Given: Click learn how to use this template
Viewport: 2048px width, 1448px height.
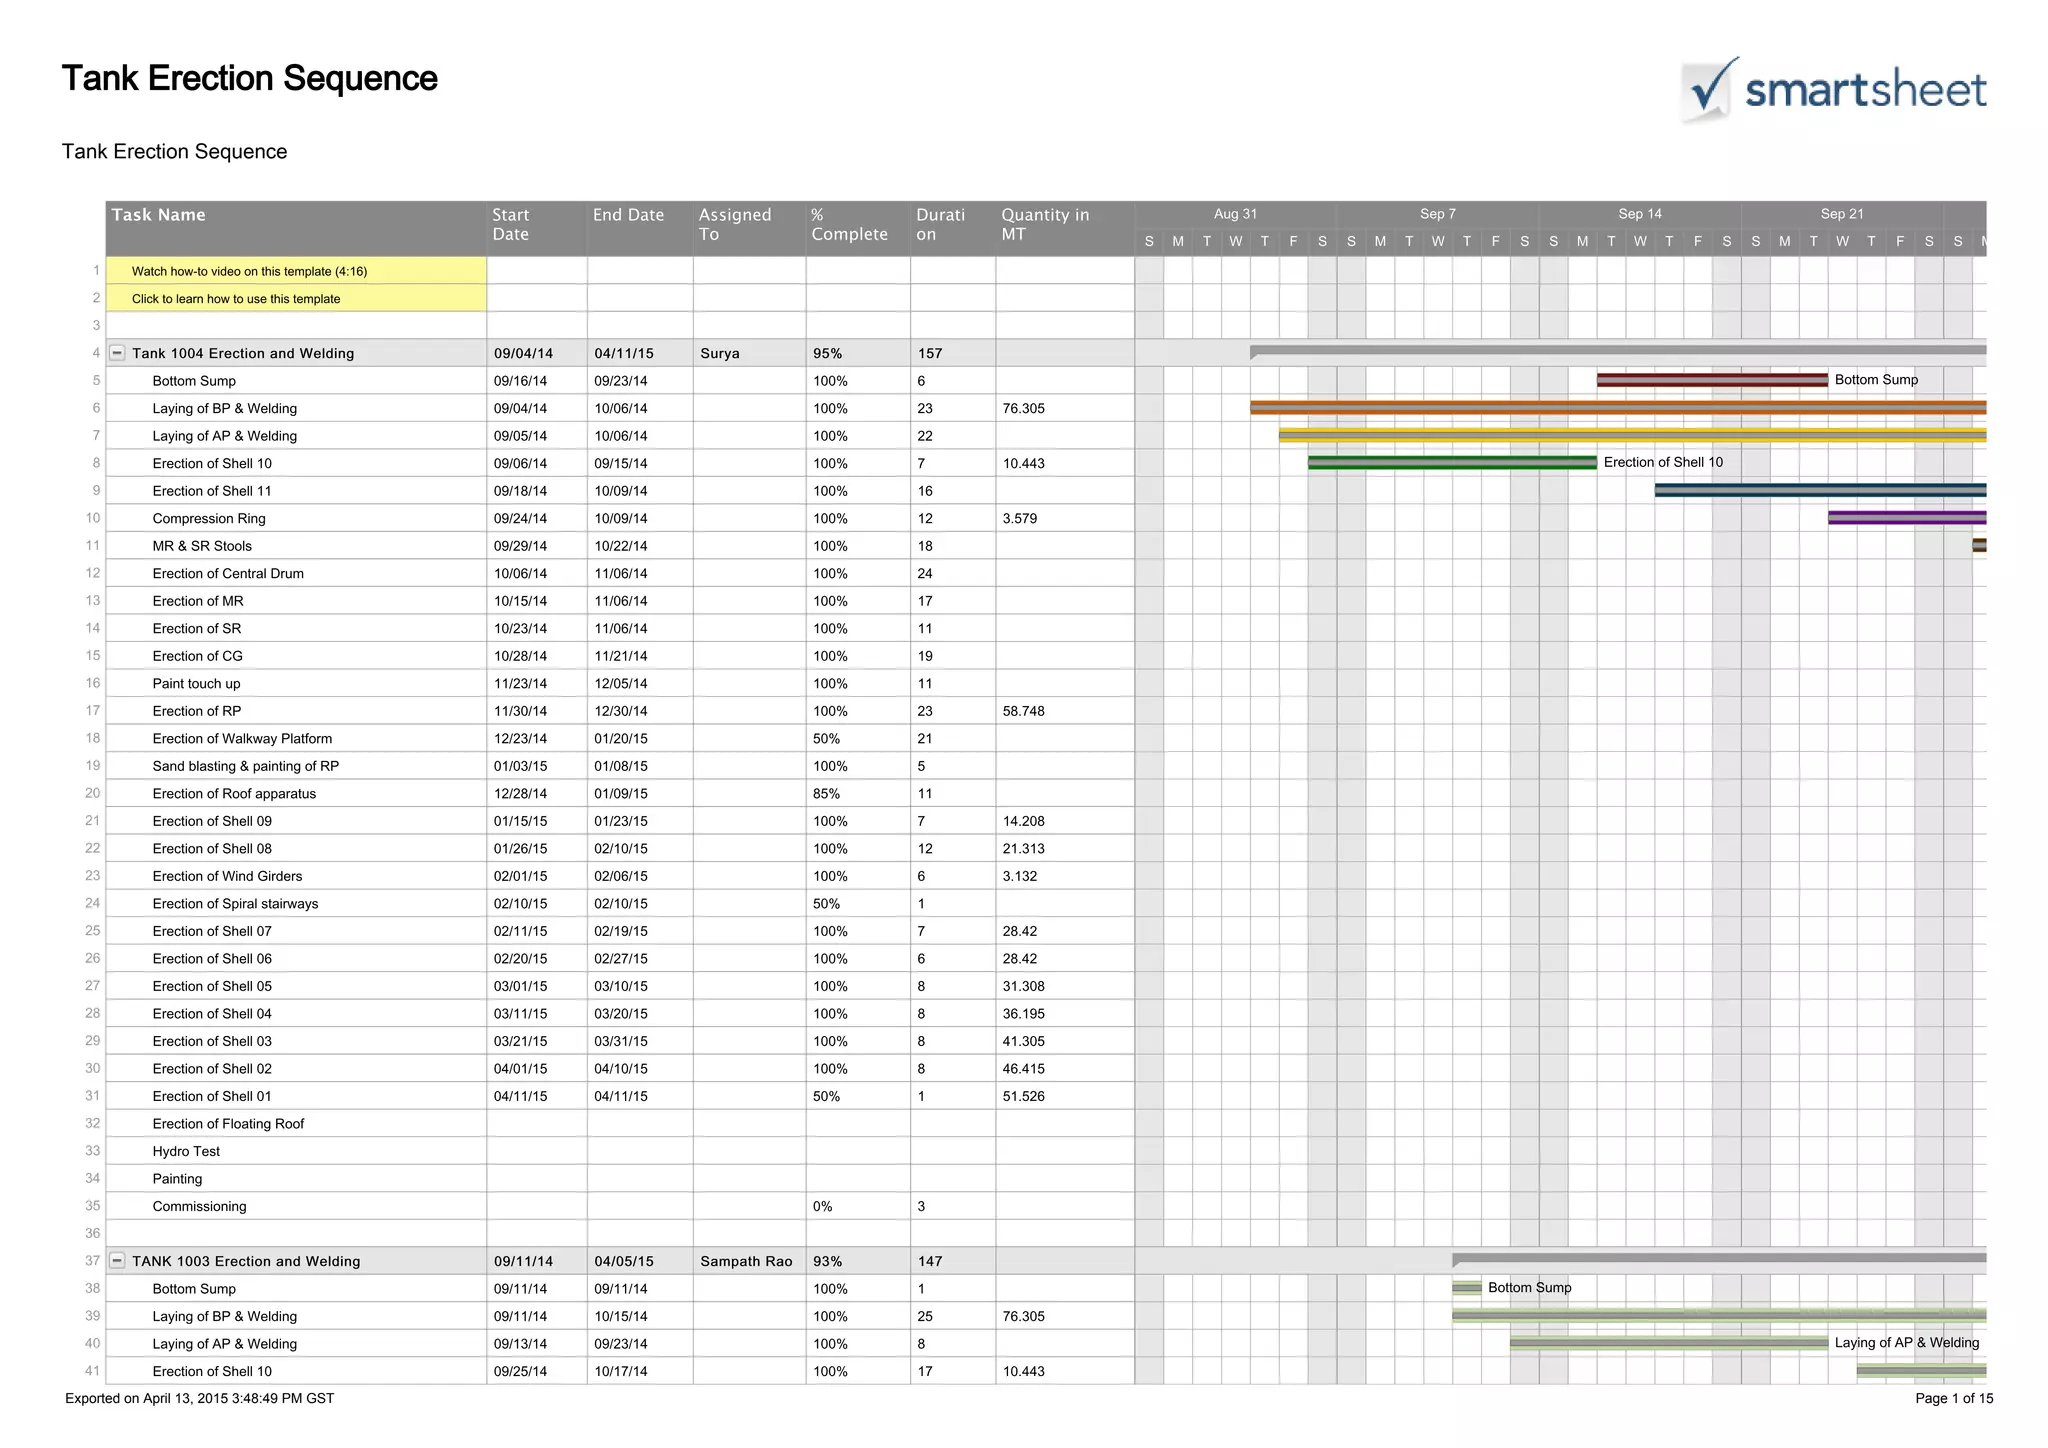Looking at the screenshot, I should [x=236, y=299].
